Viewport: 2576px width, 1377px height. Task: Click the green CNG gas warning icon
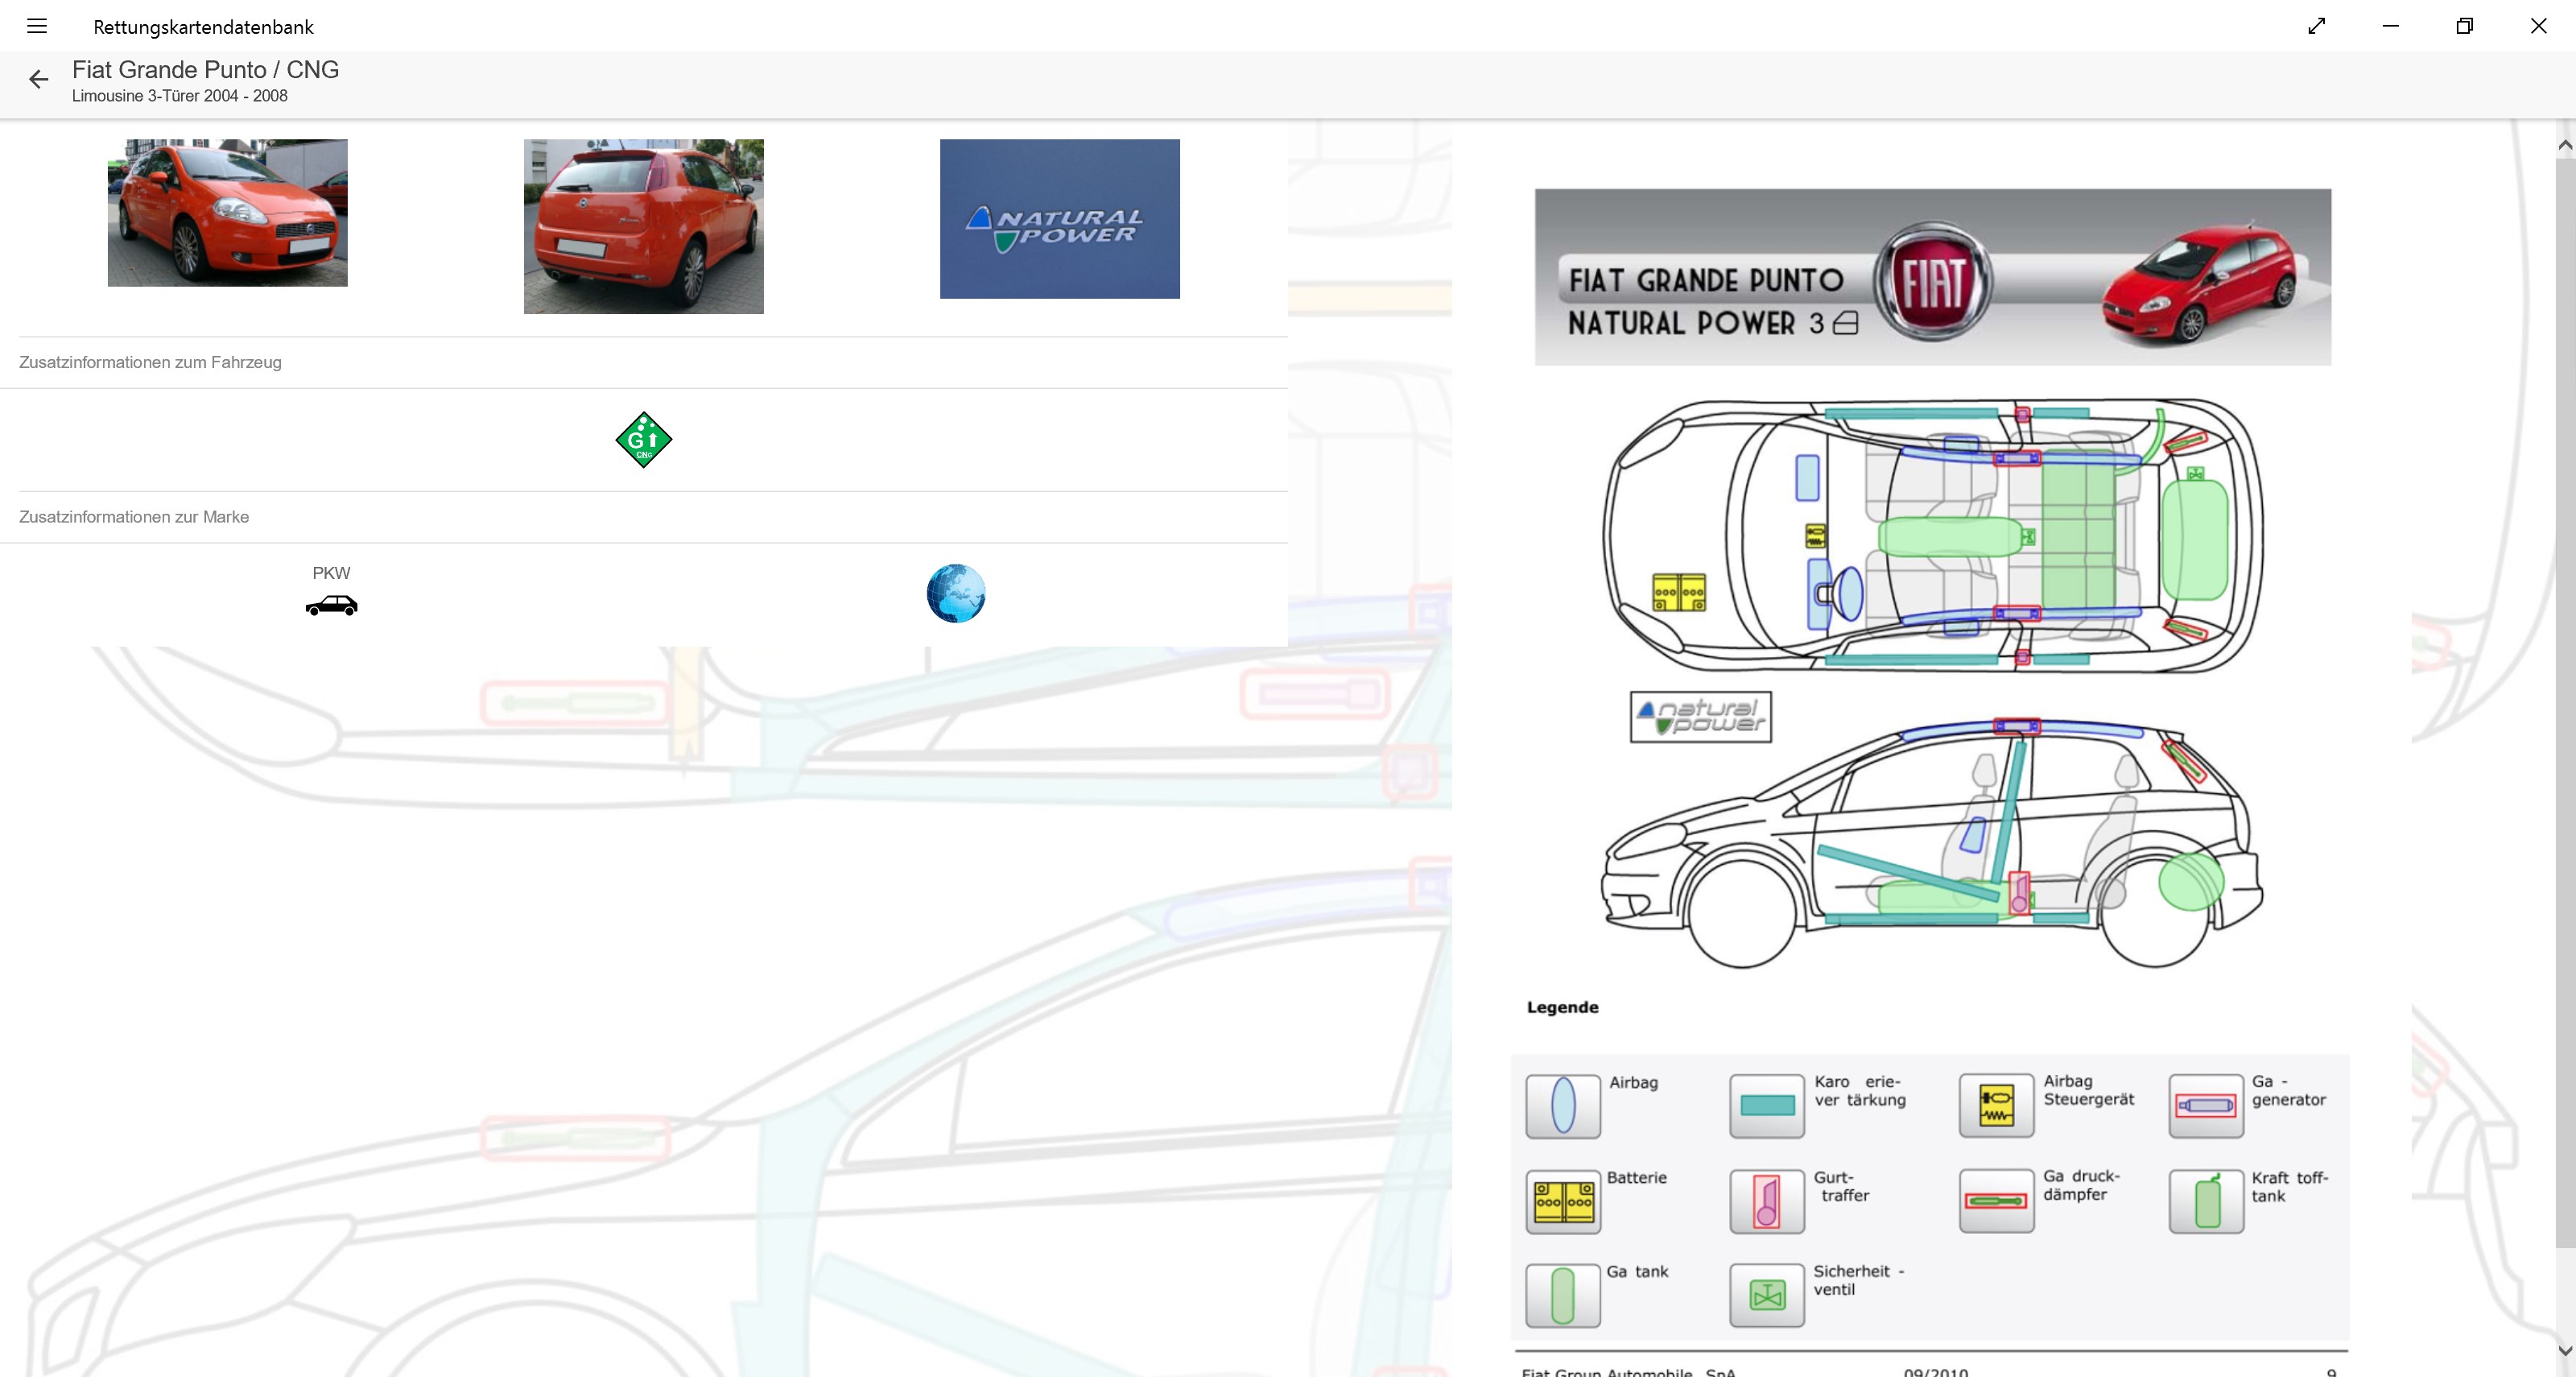pyautogui.click(x=643, y=440)
